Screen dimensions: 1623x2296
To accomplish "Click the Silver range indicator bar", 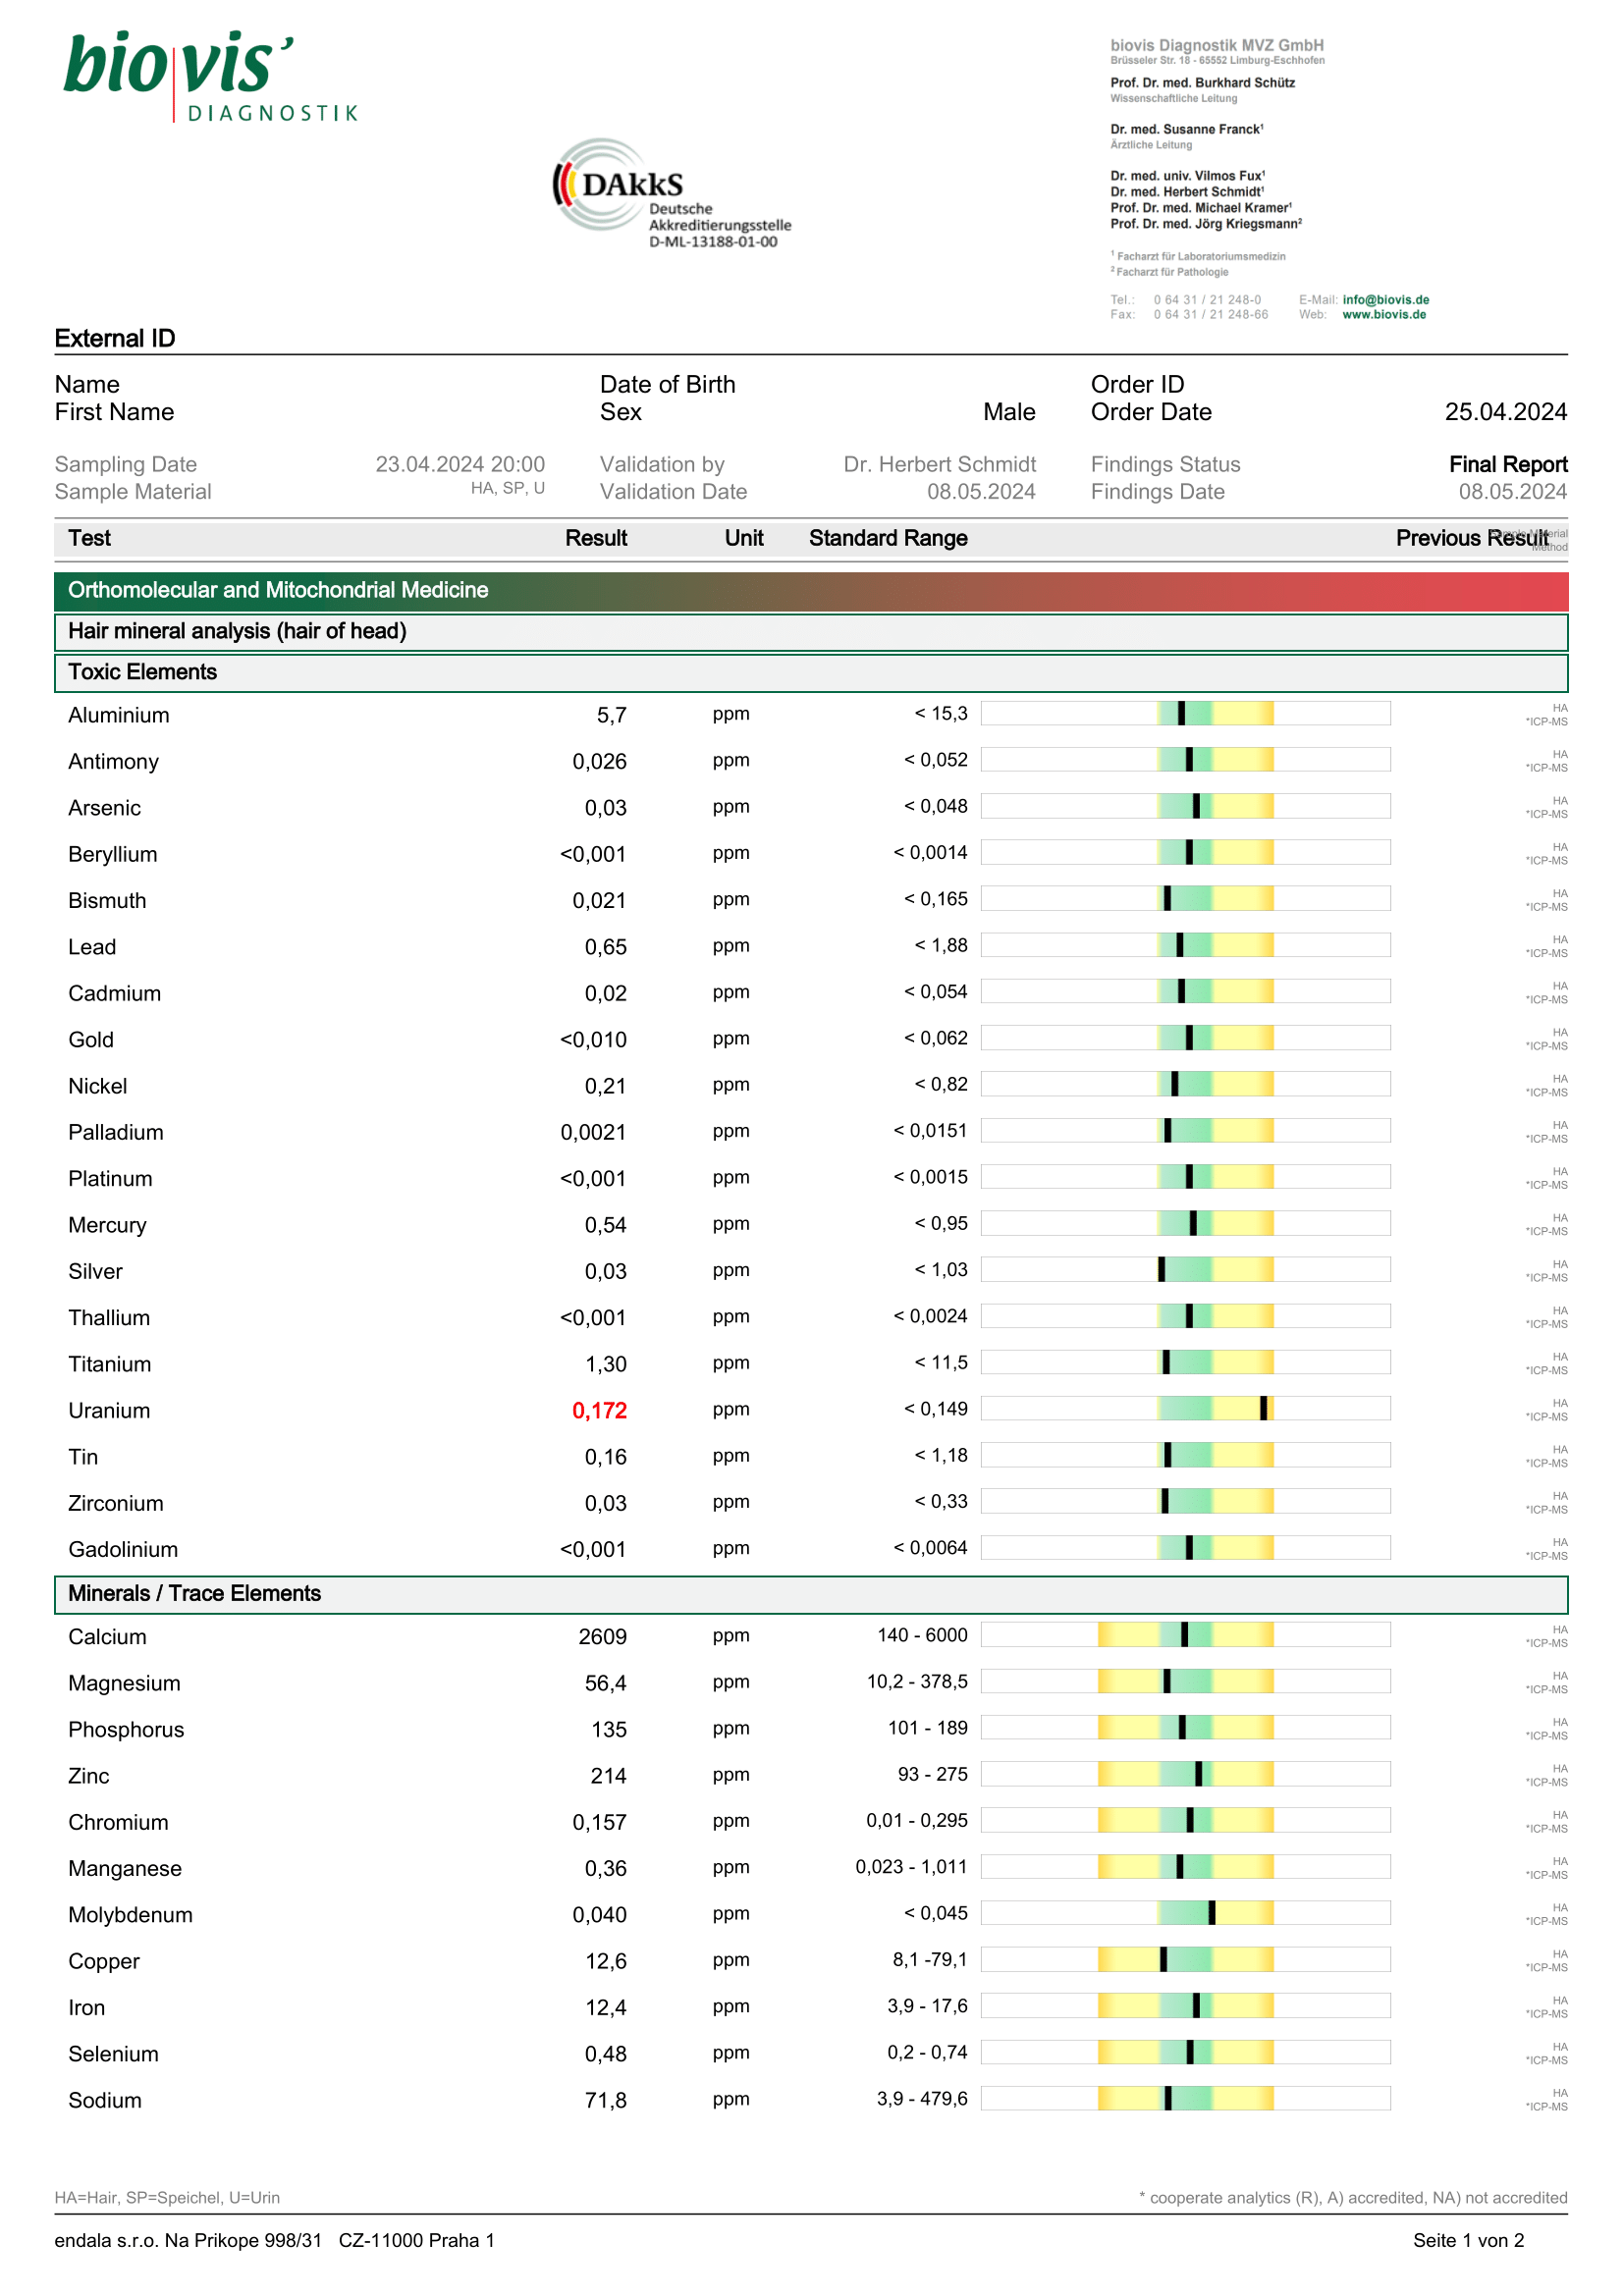I will click(x=1185, y=1270).
